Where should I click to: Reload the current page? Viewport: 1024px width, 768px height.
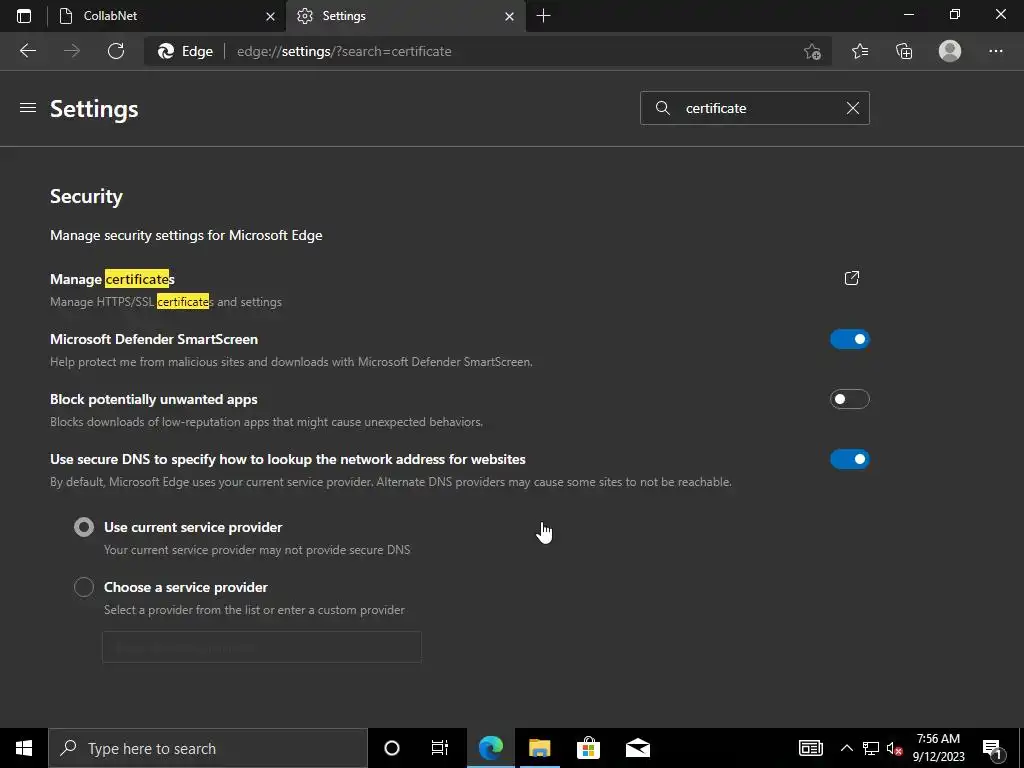pyautogui.click(x=116, y=51)
